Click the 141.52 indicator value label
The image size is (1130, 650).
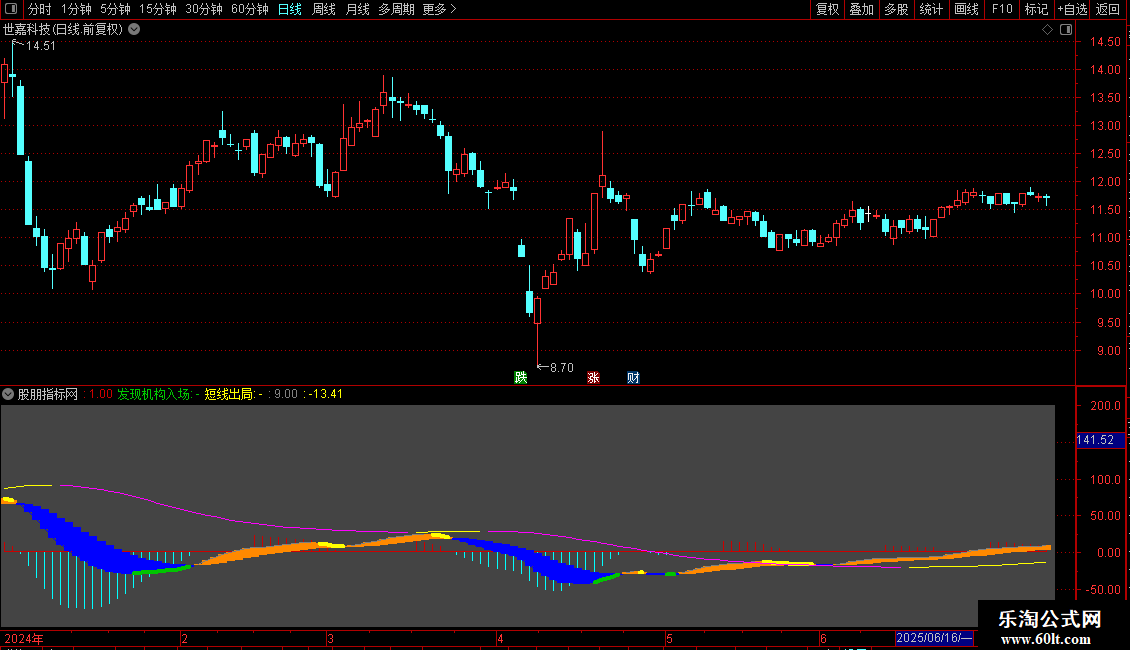(1095, 440)
